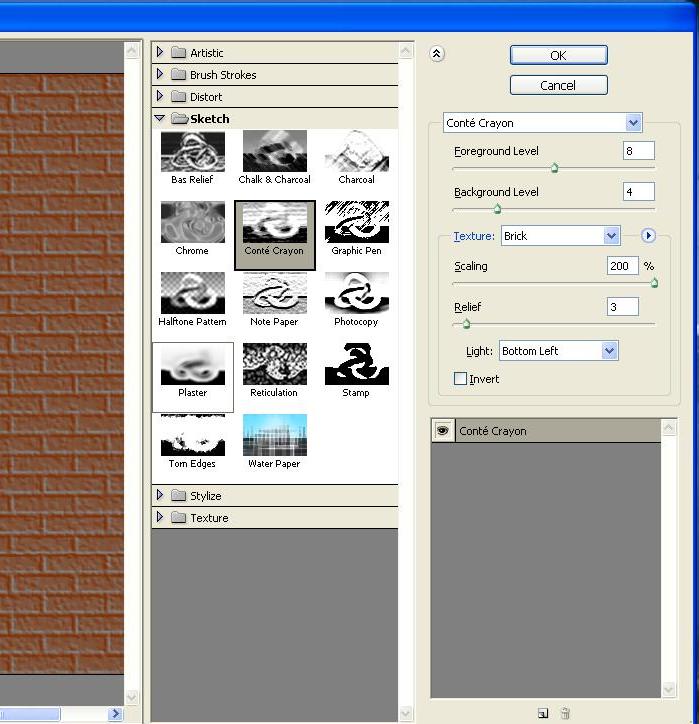Image resolution: width=699 pixels, height=724 pixels.
Task: Click the Foreground Level slider handle
Action: point(554,168)
